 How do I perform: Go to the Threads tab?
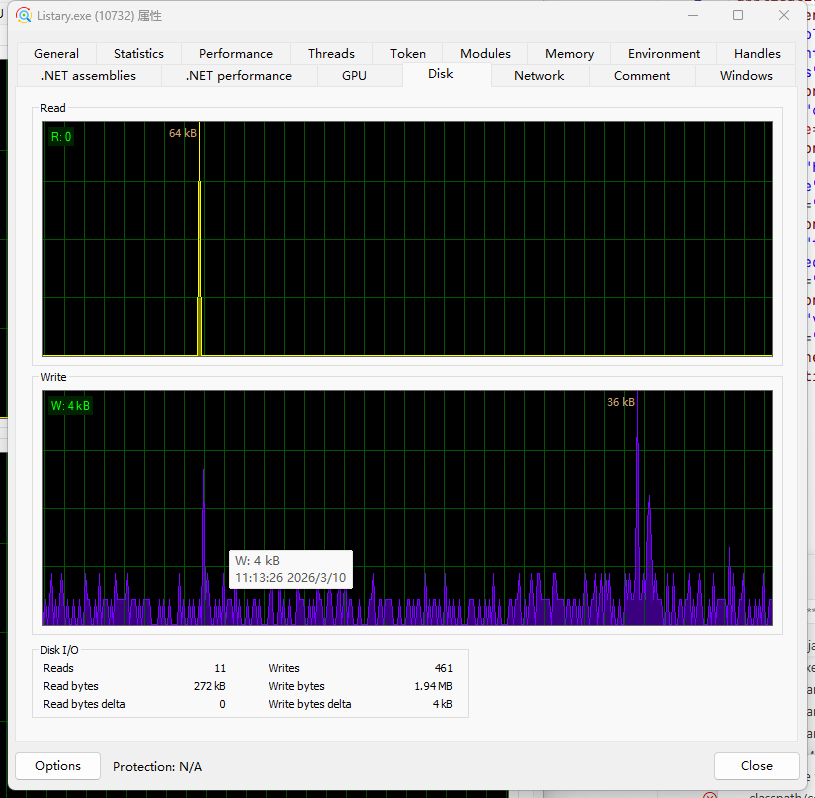click(x=331, y=54)
